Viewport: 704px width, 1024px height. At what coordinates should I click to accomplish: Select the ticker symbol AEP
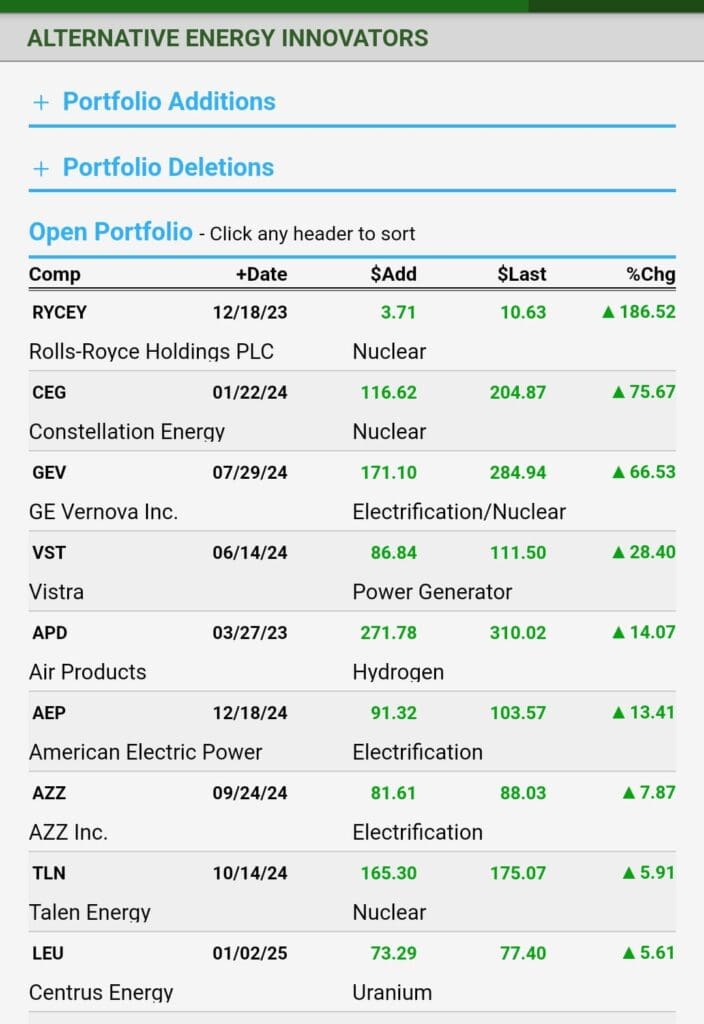[49, 712]
